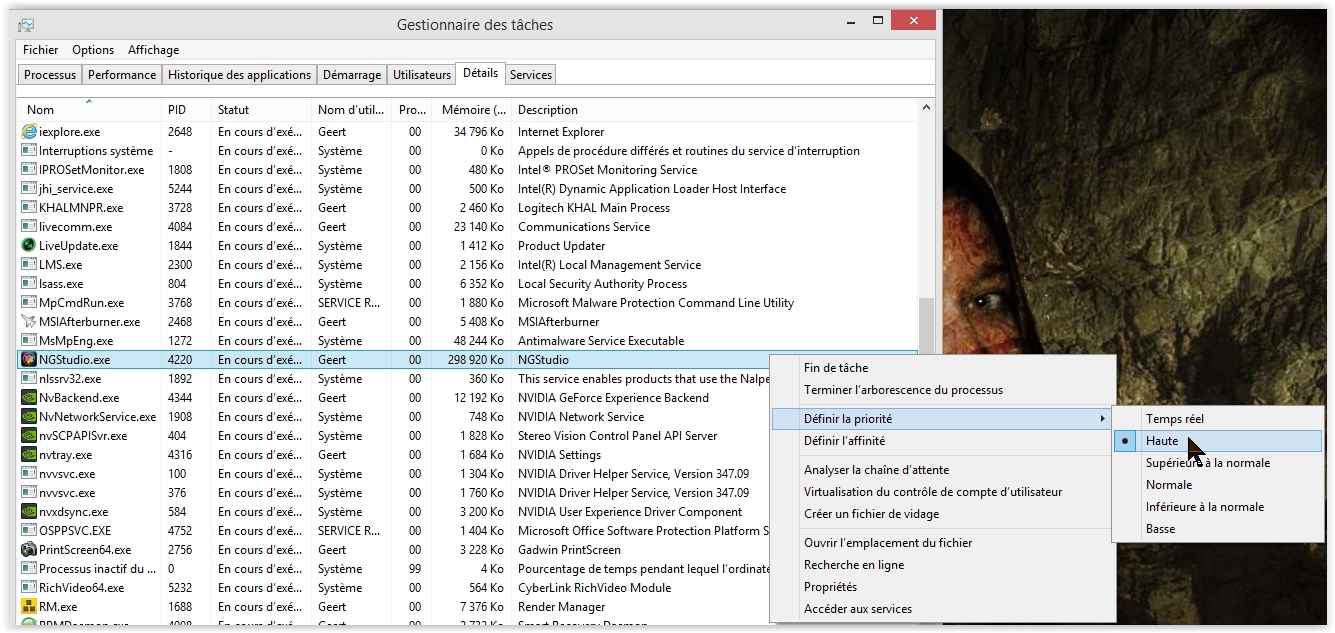Click the nvSCPAPISvr.exe NVIDIA icon

[29, 435]
